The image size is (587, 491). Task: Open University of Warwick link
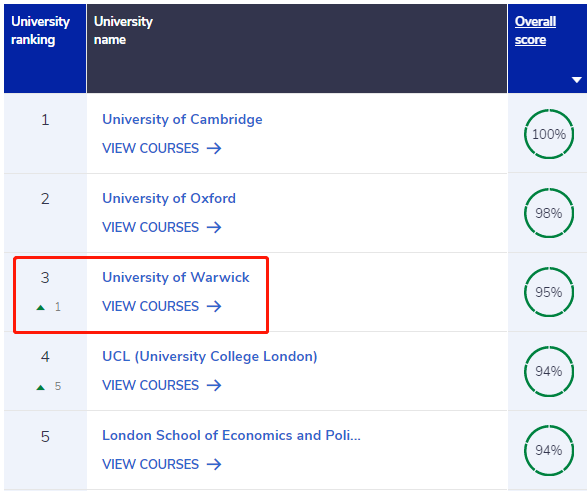pos(176,277)
